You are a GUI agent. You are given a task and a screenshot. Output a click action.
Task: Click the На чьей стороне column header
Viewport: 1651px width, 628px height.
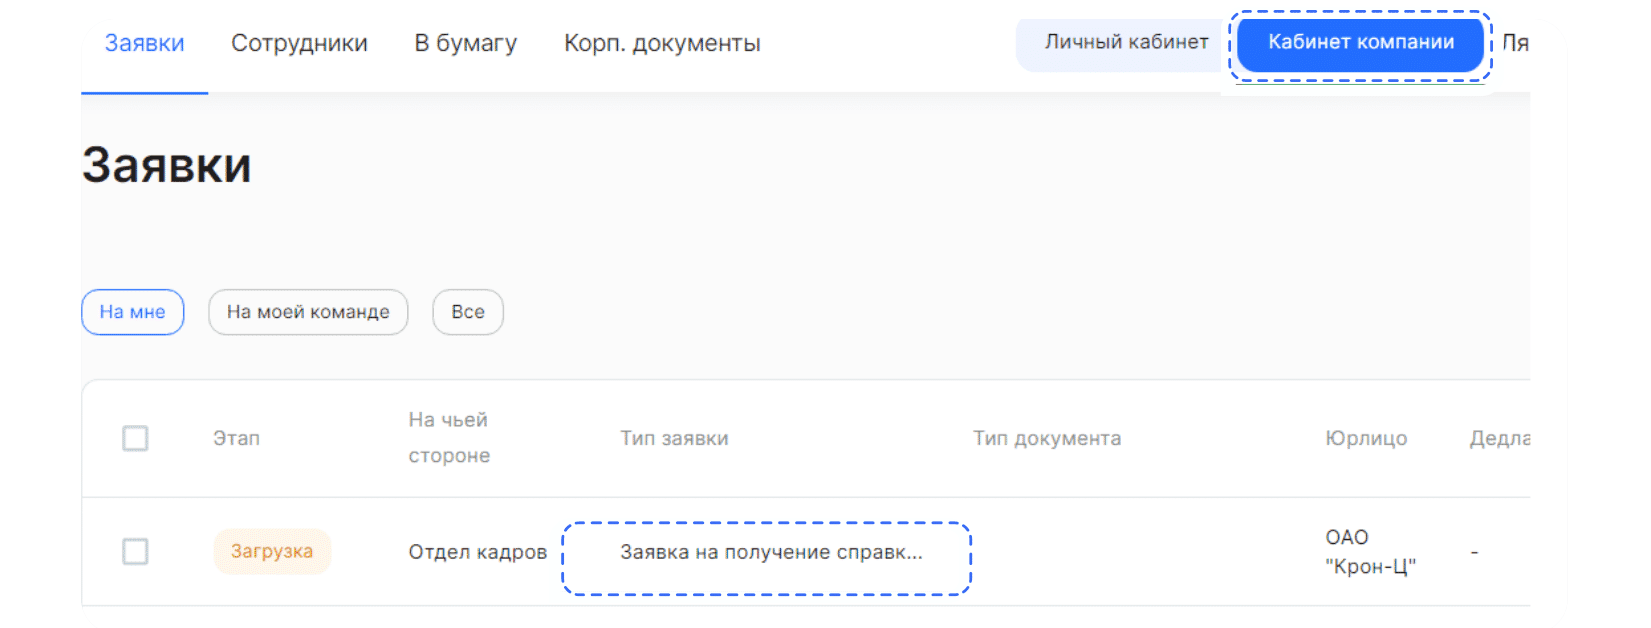pos(449,438)
